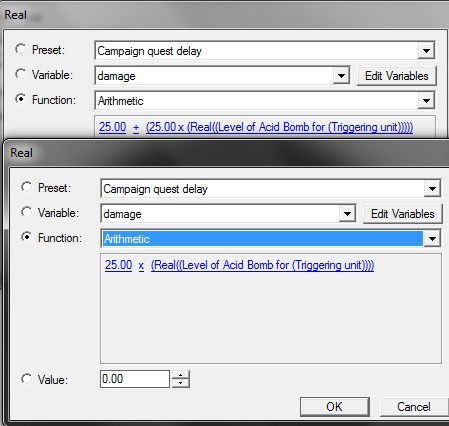This screenshot has height=426, width=449.
Task: Select Variable radio in front dialog
Action: pyautogui.click(x=26, y=212)
